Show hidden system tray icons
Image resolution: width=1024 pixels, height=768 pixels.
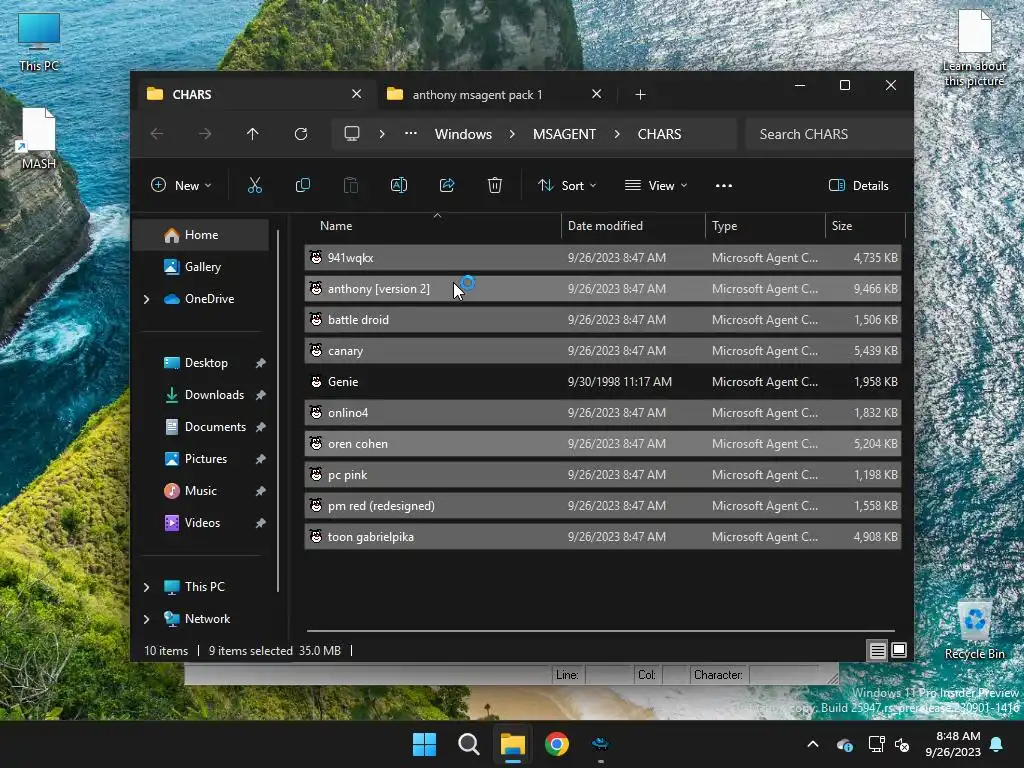click(x=812, y=744)
